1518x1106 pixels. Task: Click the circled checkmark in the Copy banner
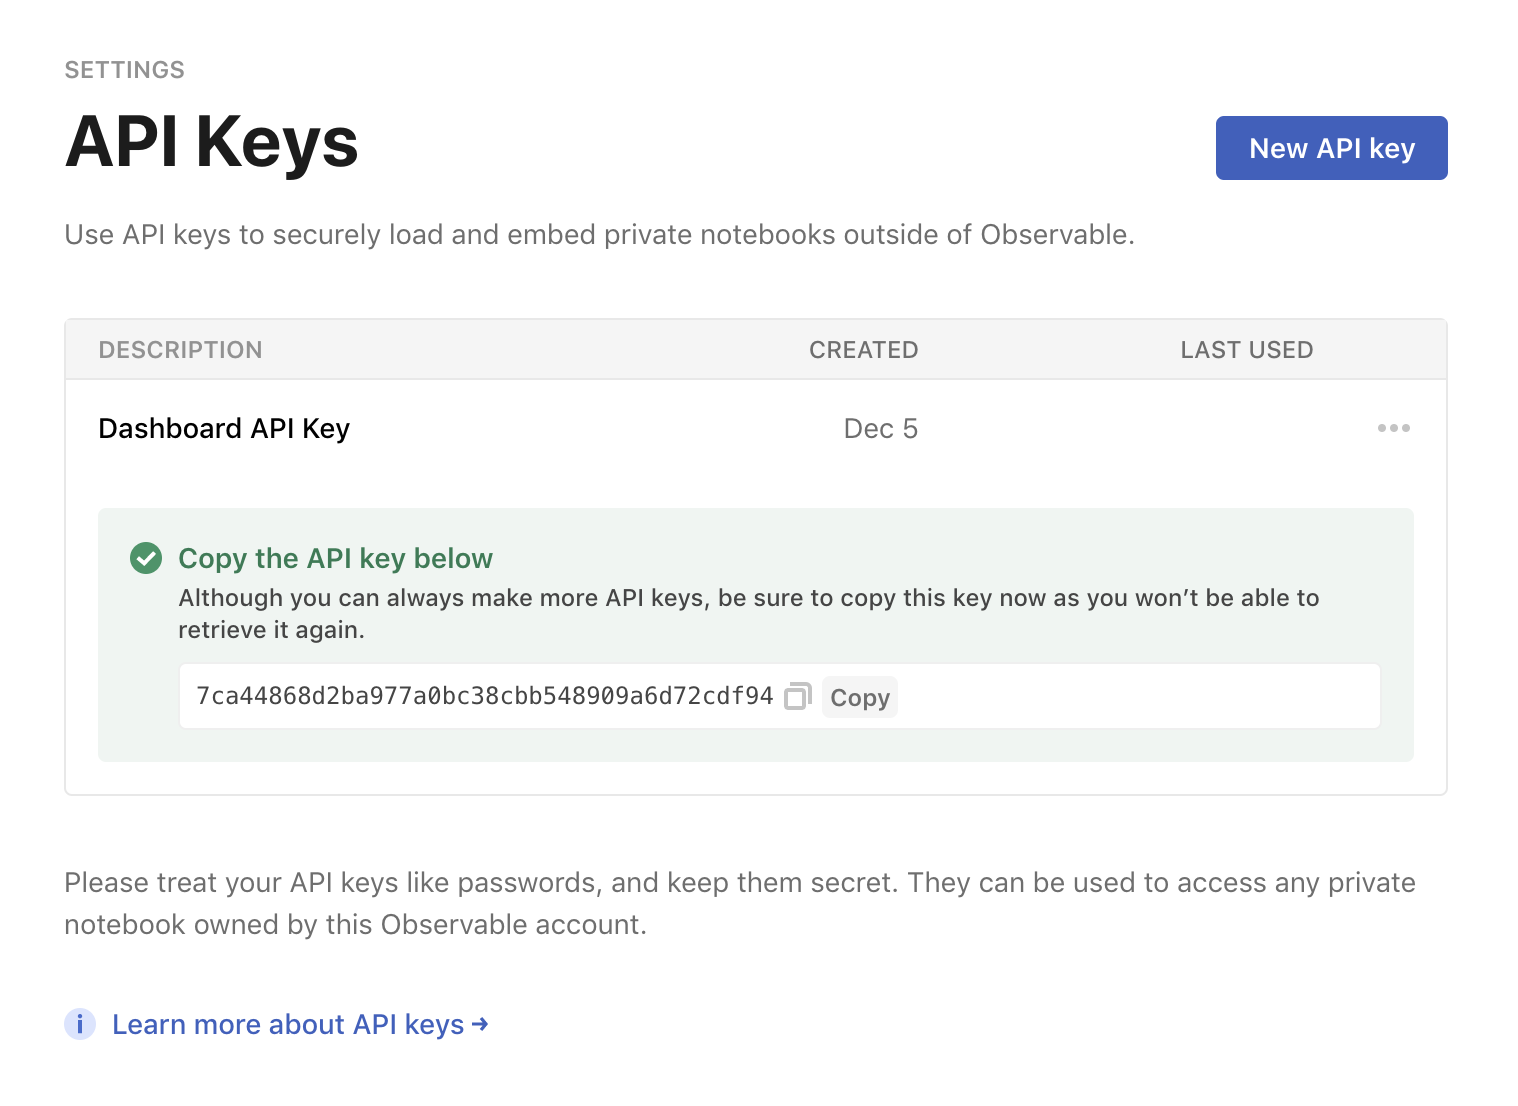145,558
